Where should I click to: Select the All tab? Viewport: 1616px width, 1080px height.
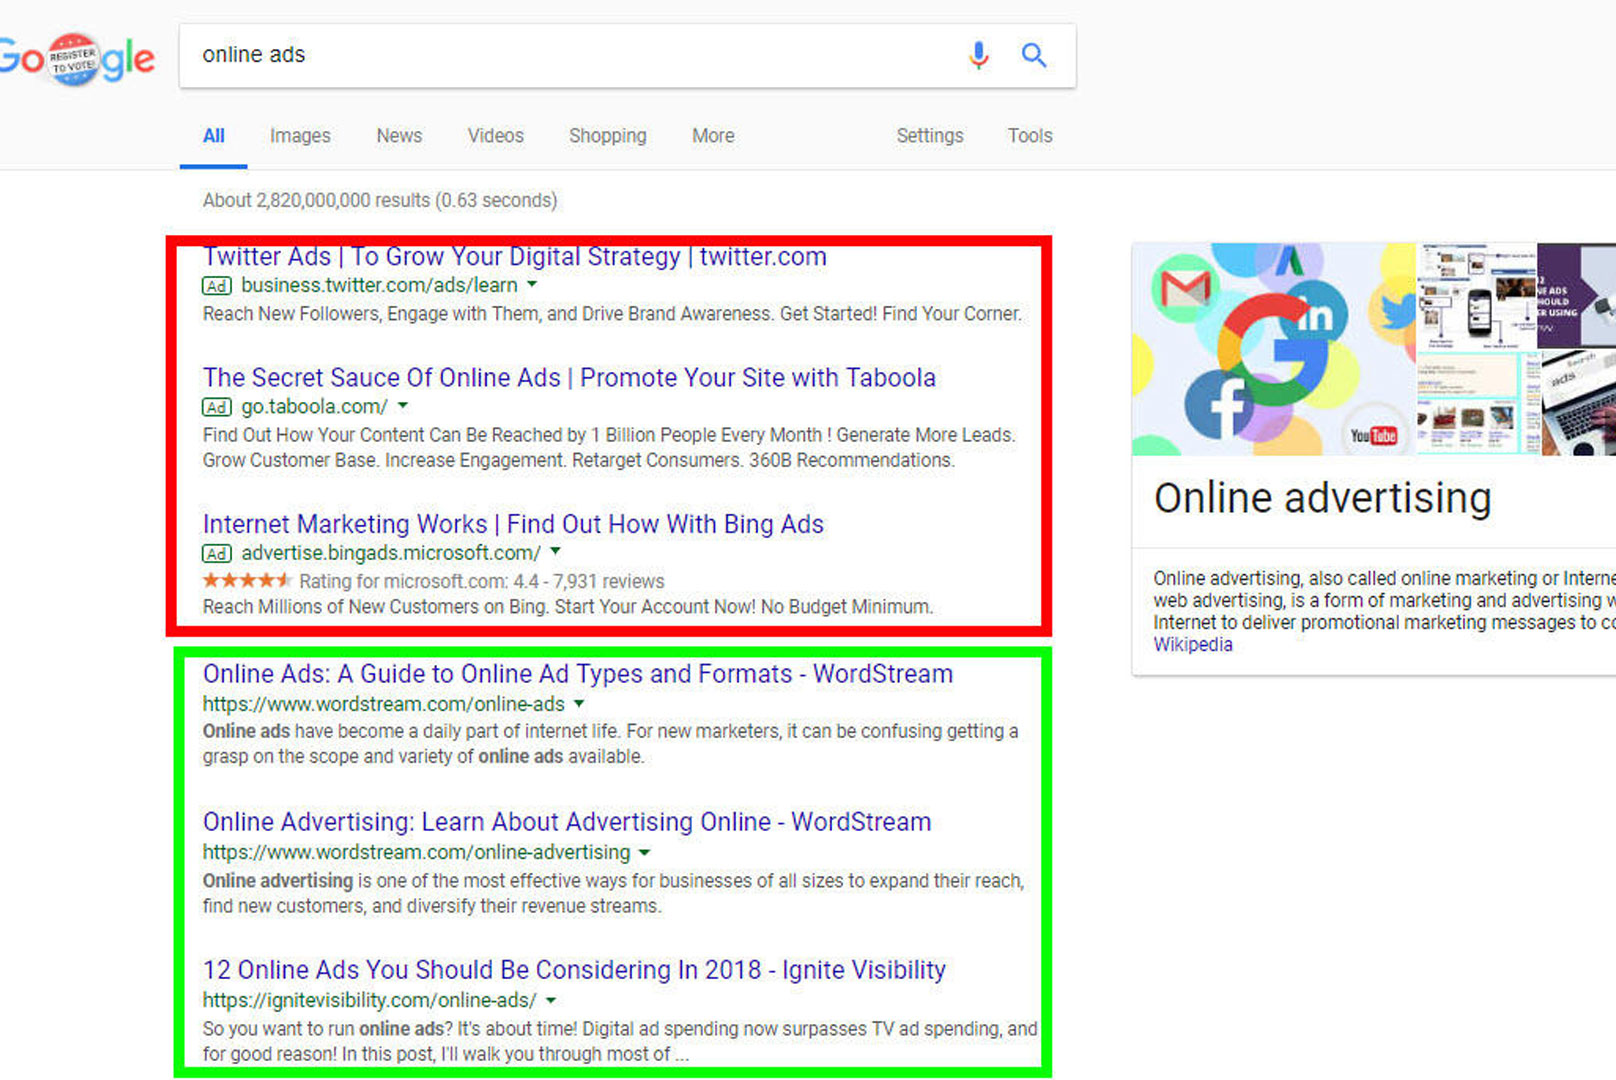click(214, 135)
